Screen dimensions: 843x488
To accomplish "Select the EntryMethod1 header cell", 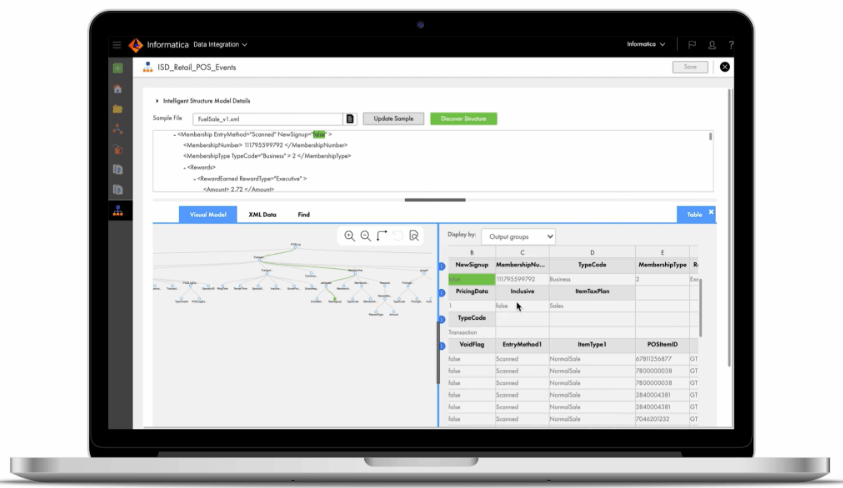I will (x=522, y=345).
